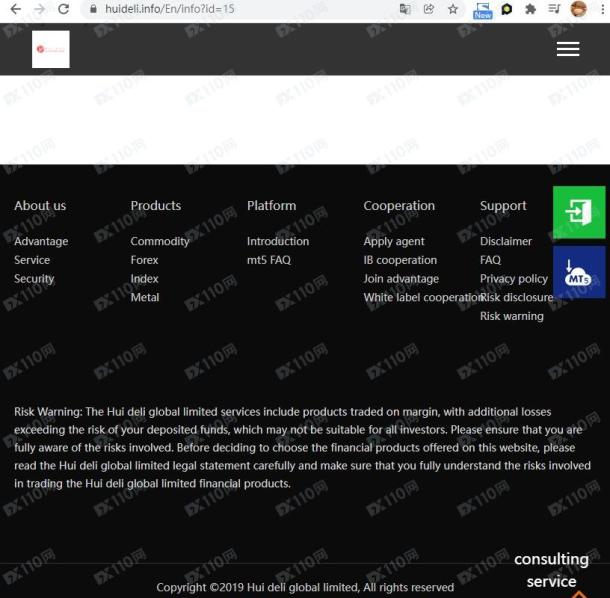Open the Index product link
The image size is (610, 598).
(x=144, y=279)
